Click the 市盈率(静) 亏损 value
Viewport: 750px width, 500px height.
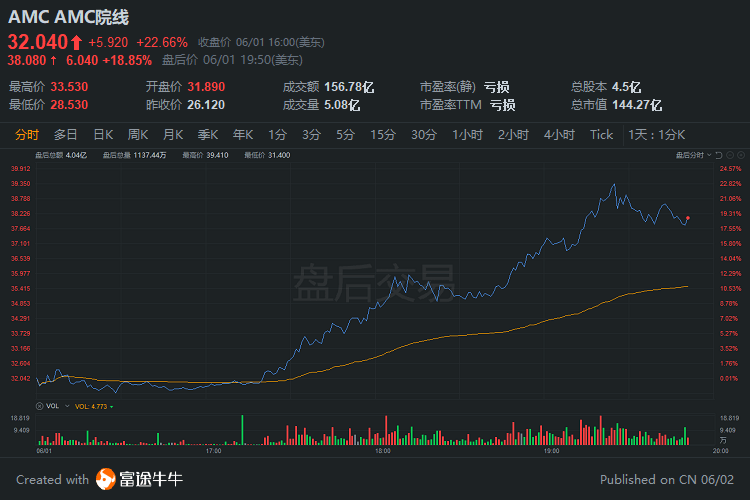click(496, 87)
